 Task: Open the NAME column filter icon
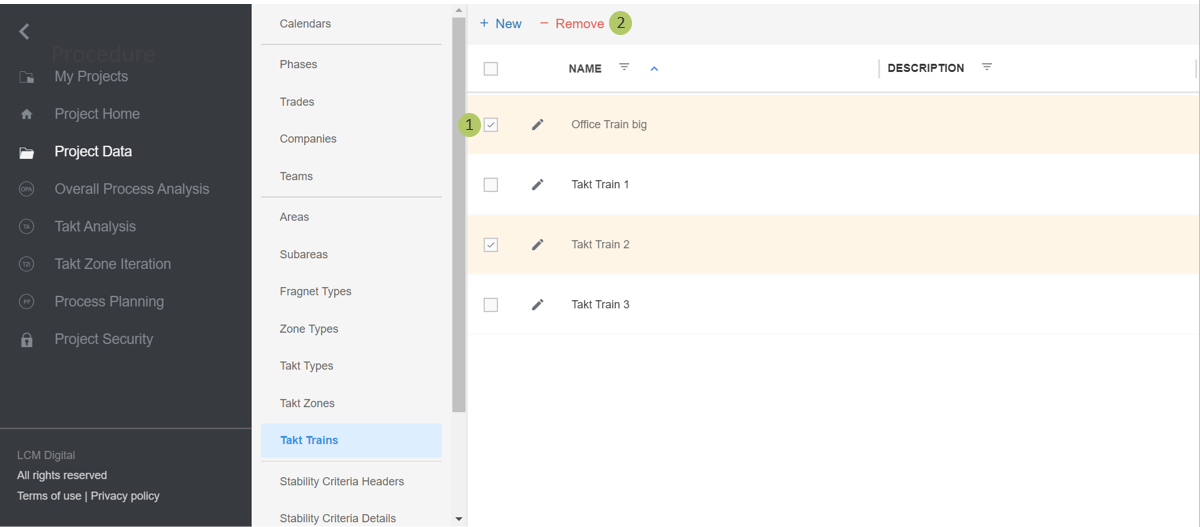tap(624, 68)
